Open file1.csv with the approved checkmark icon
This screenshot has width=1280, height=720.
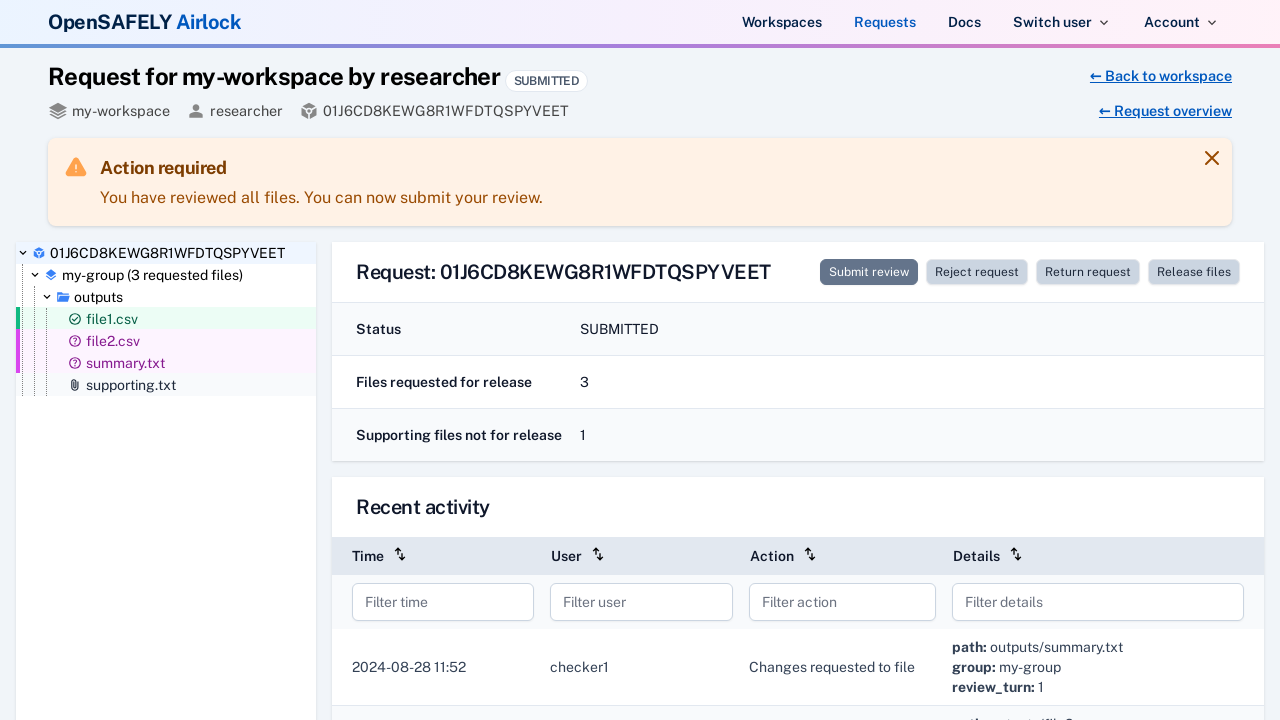coord(111,319)
